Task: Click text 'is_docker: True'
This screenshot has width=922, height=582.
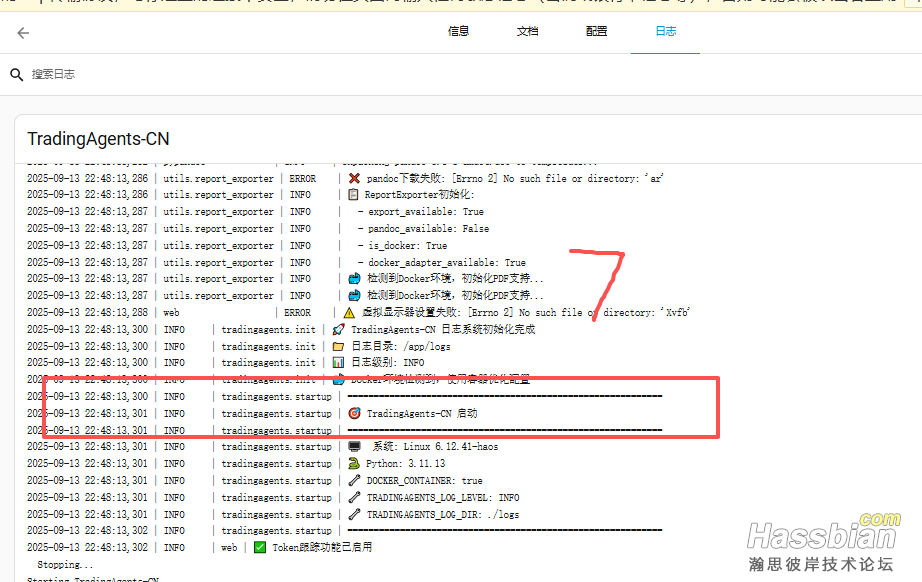Action: click(x=407, y=246)
